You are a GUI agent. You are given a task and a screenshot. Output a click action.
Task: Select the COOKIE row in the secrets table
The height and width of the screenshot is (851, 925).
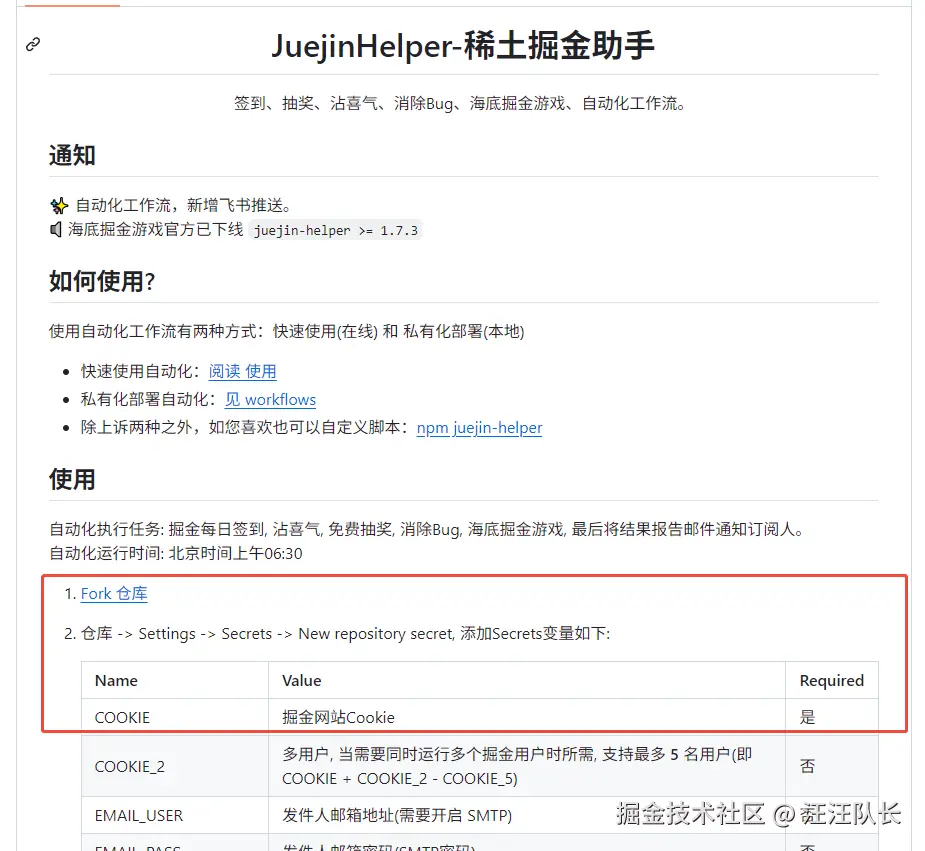(x=121, y=717)
